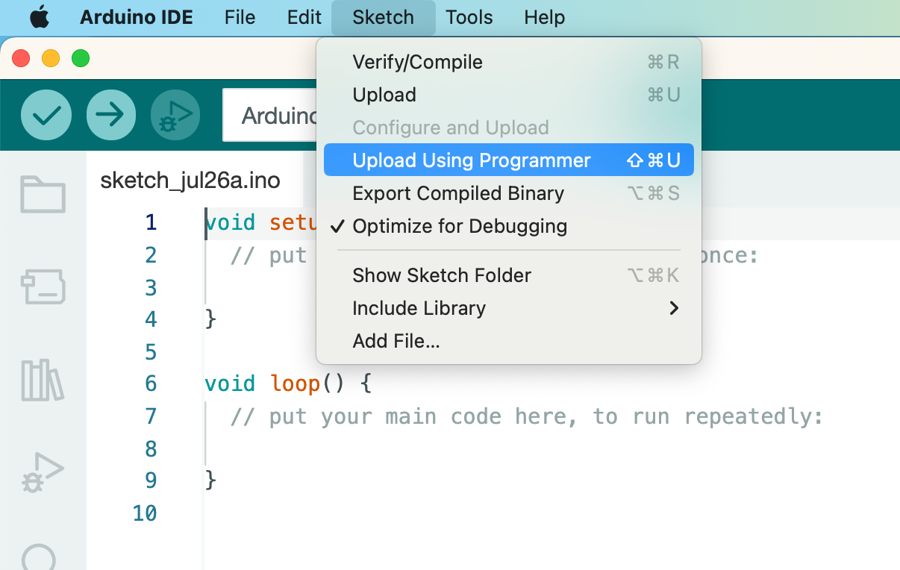Click Show Sketch Folder entry
Image resolution: width=900 pixels, height=570 pixels.
441,275
